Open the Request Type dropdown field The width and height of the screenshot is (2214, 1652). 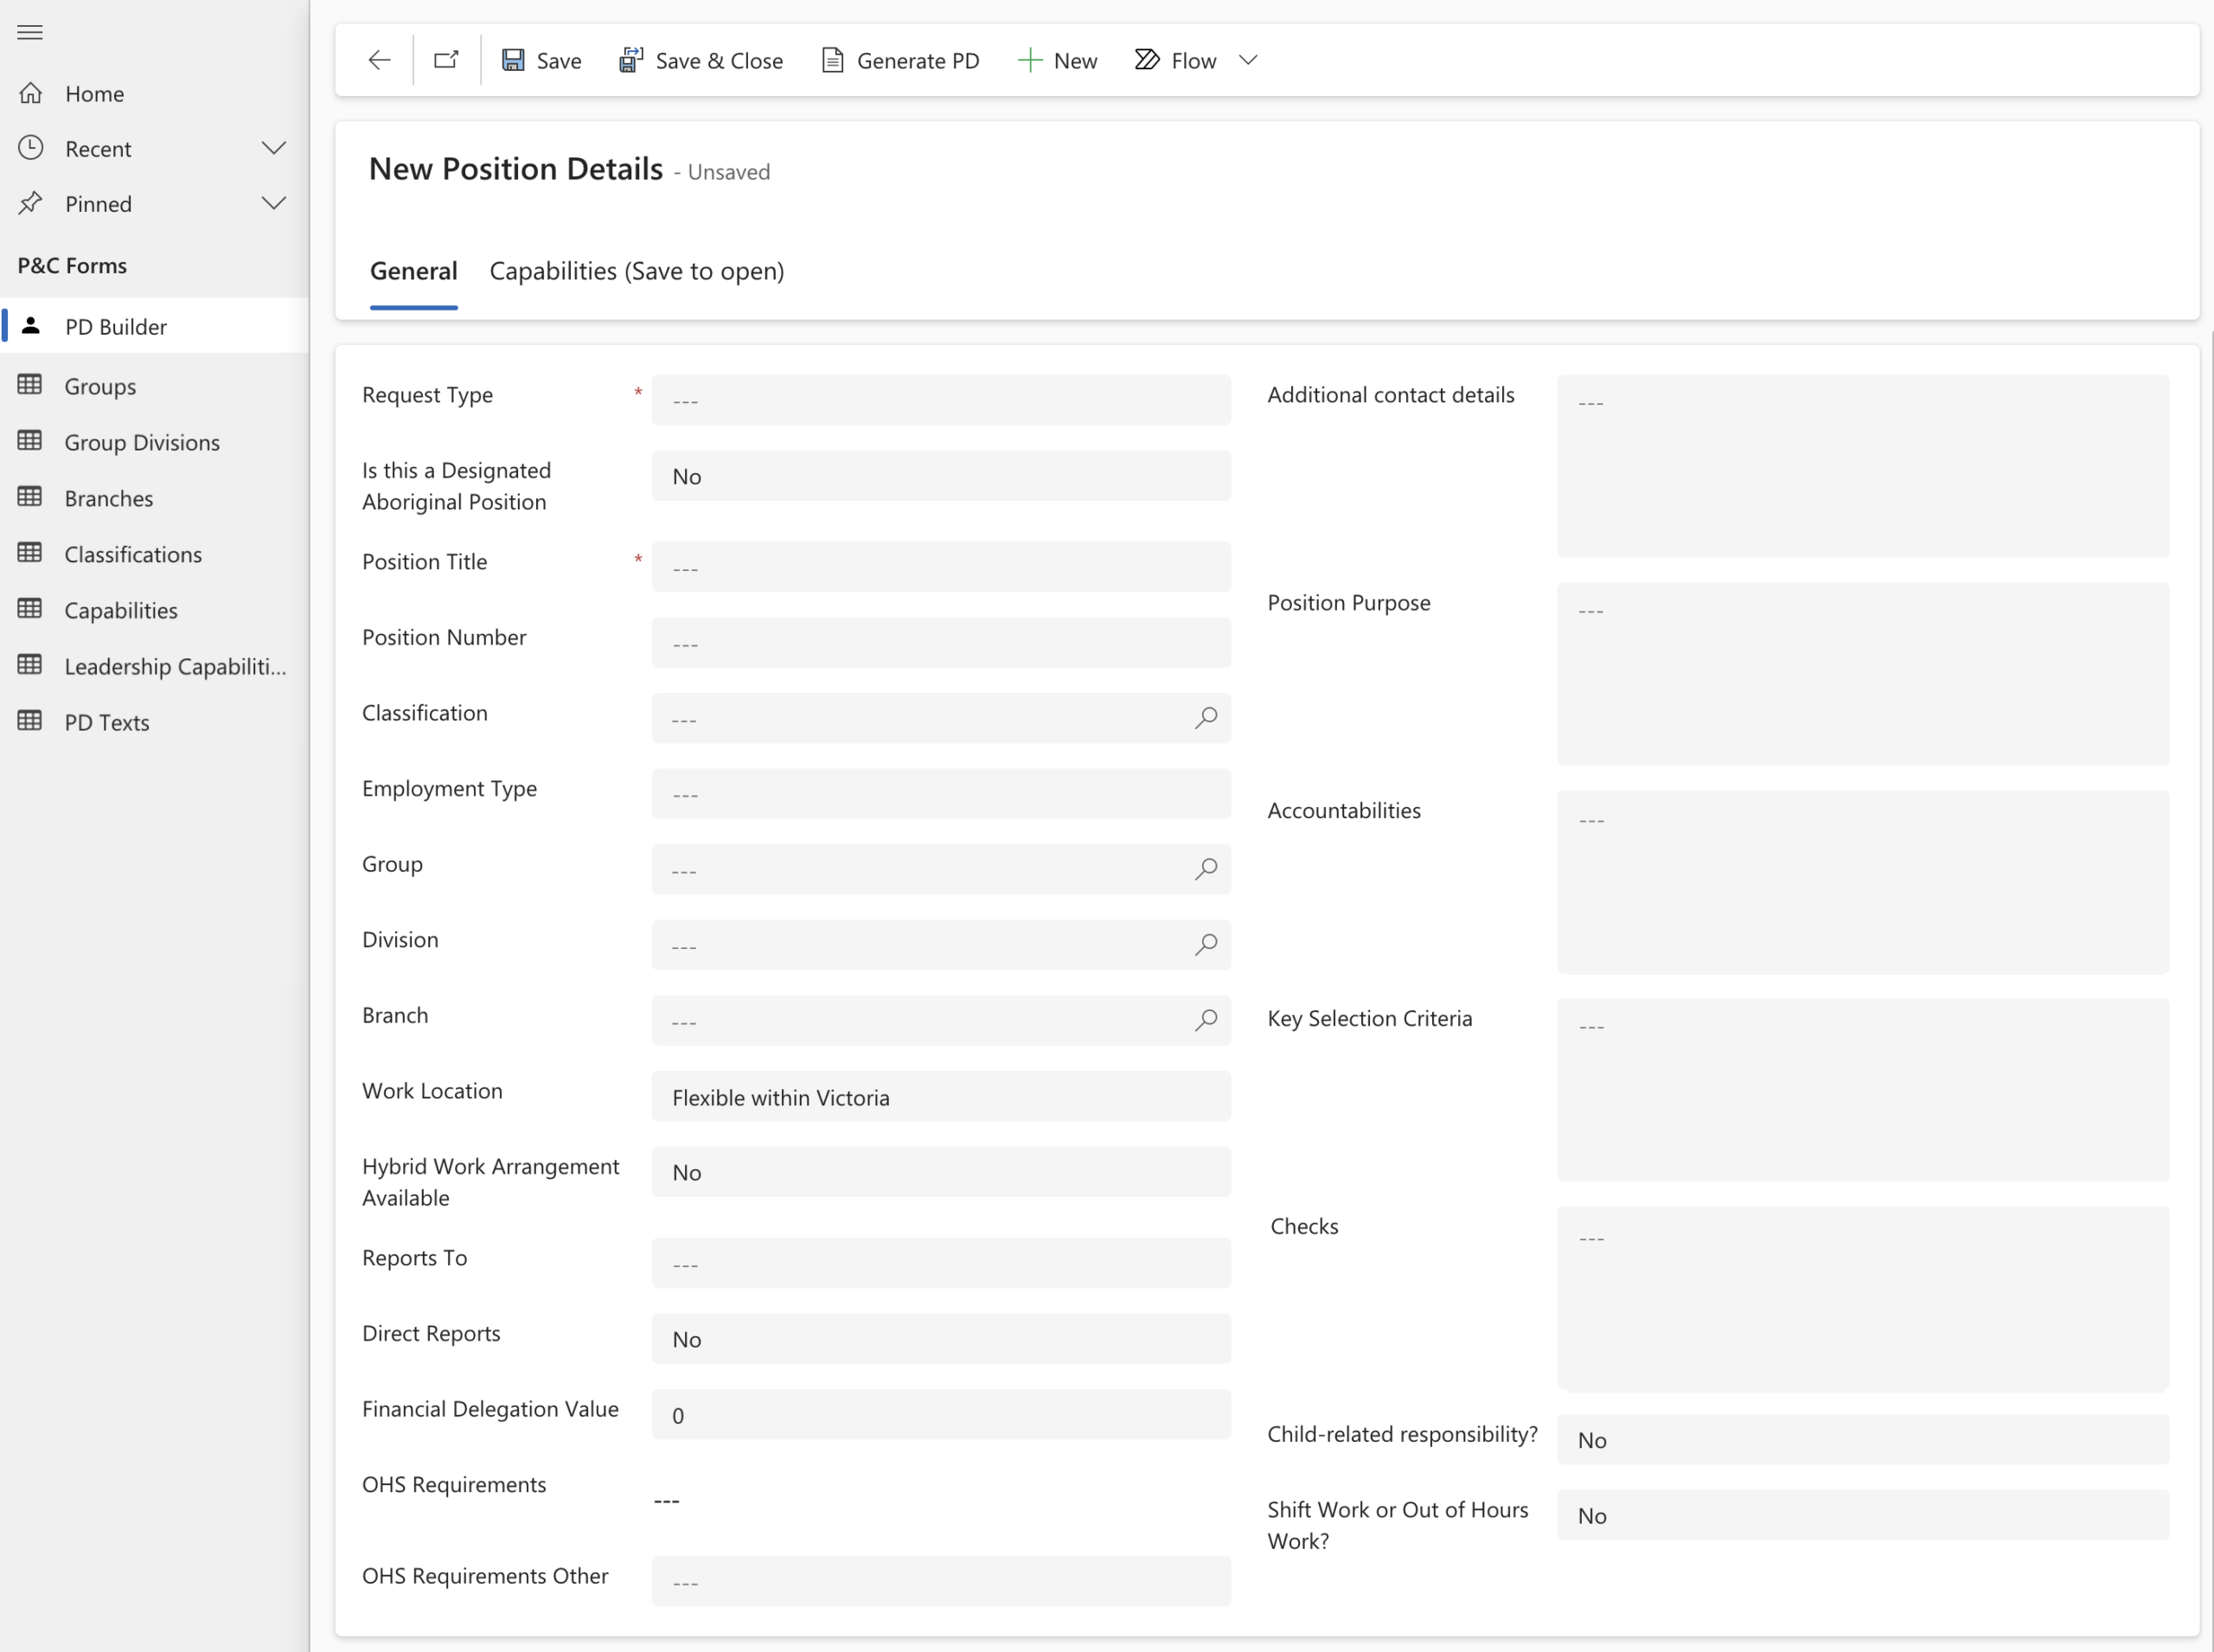940,400
